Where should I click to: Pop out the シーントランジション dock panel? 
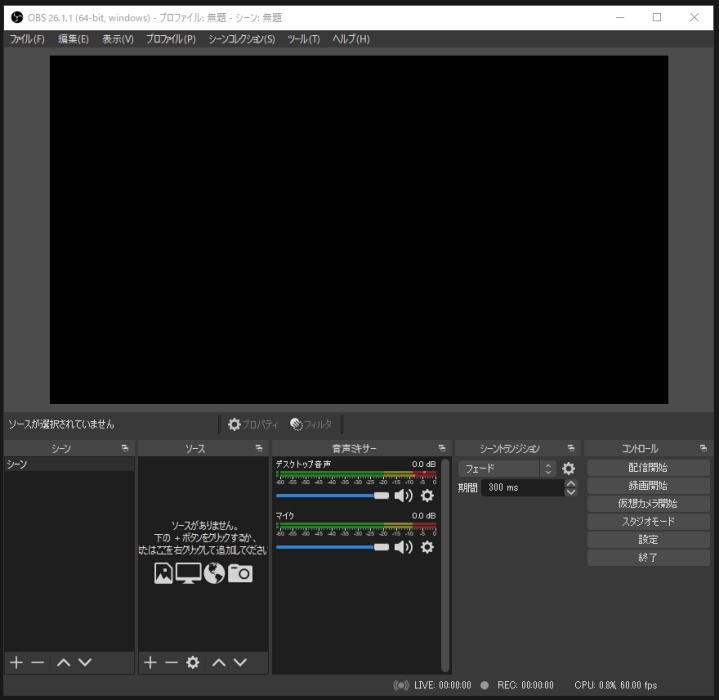coord(571,448)
